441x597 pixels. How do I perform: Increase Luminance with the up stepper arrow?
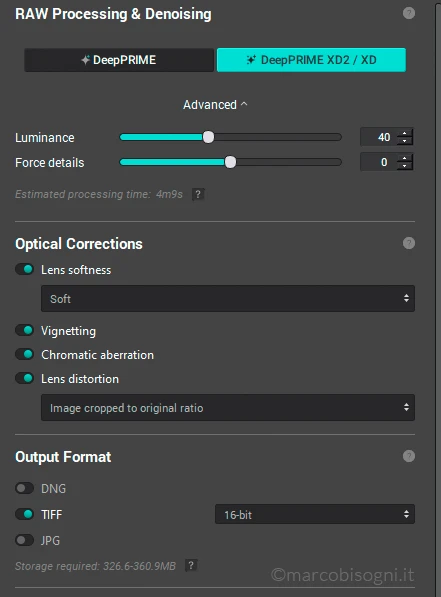point(404,133)
